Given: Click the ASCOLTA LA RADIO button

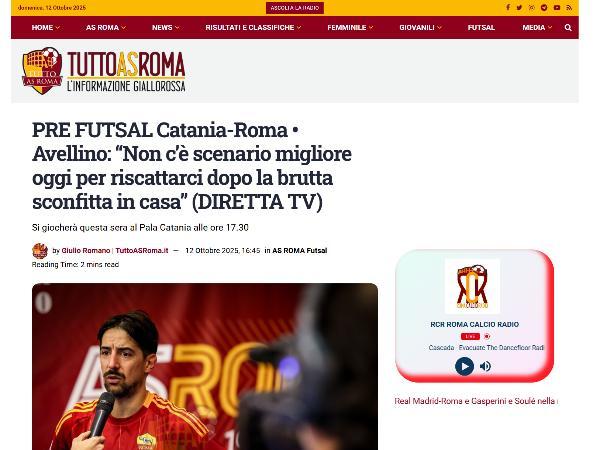Looking at the screenshot, I should tap(295, 8).
